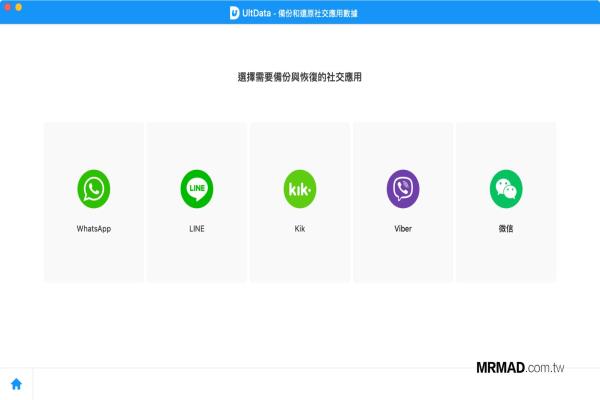Click the 微信 label text
Viewport: 600px width, 400px height.
tap(506, 229)
